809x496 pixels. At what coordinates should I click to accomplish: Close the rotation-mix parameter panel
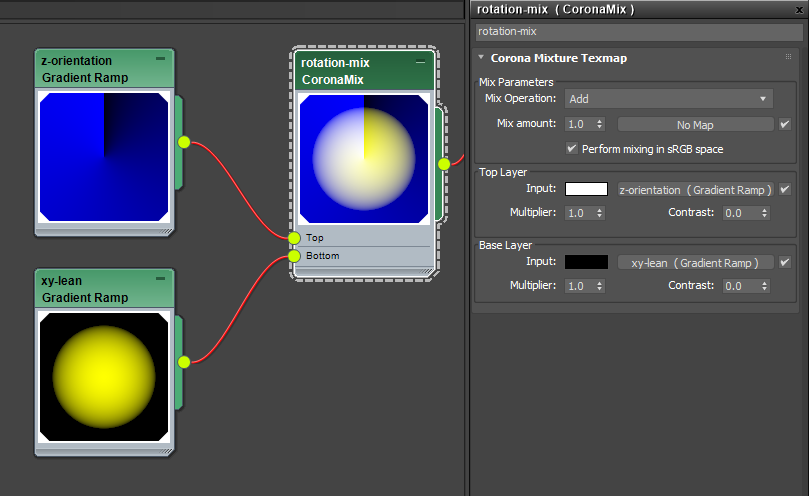[799, 10]
